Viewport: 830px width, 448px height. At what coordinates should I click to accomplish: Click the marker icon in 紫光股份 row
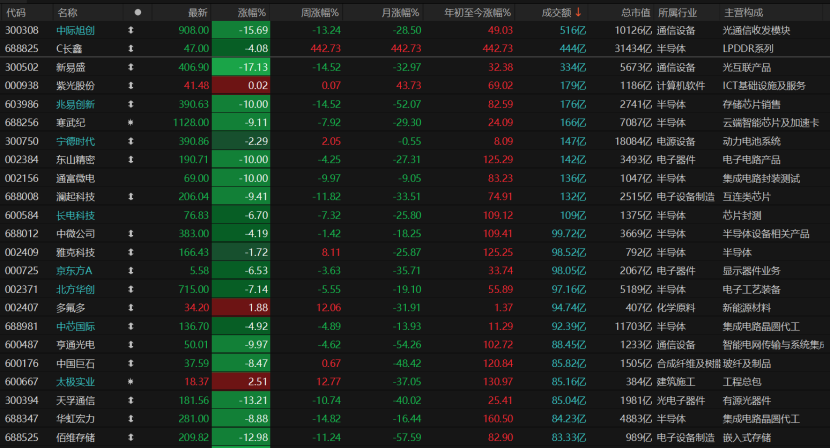click(x=131, y=86)
